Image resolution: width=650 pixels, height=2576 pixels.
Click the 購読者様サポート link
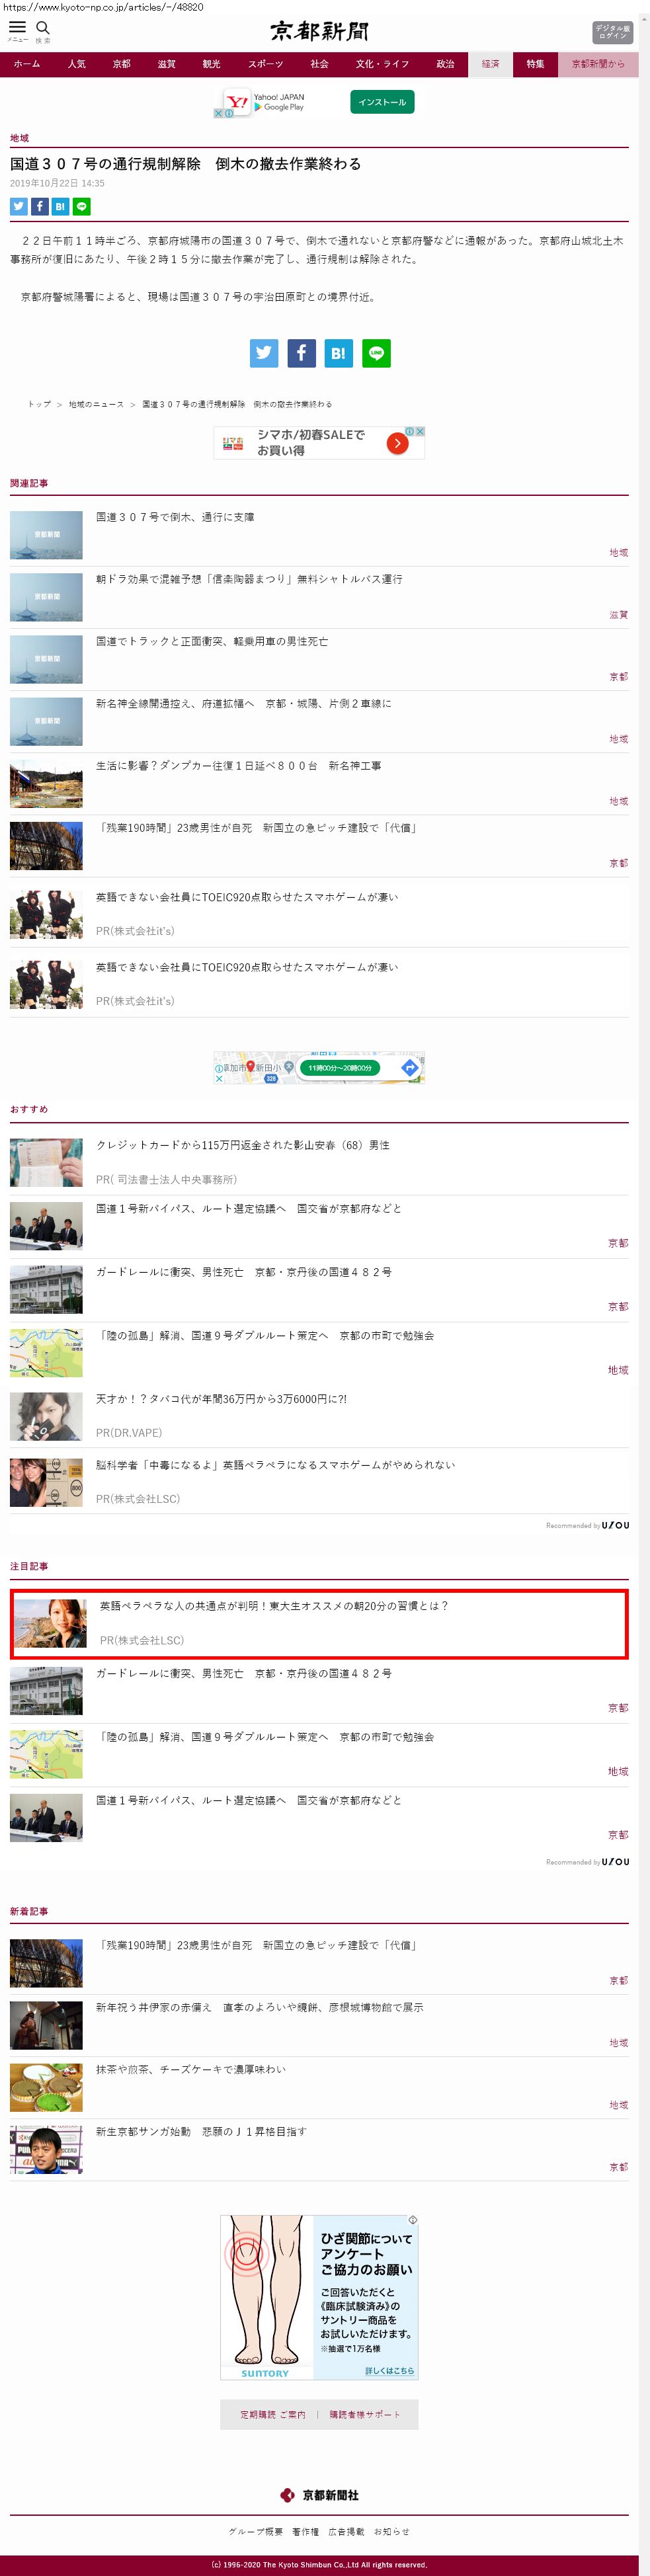coord(365,2414)
